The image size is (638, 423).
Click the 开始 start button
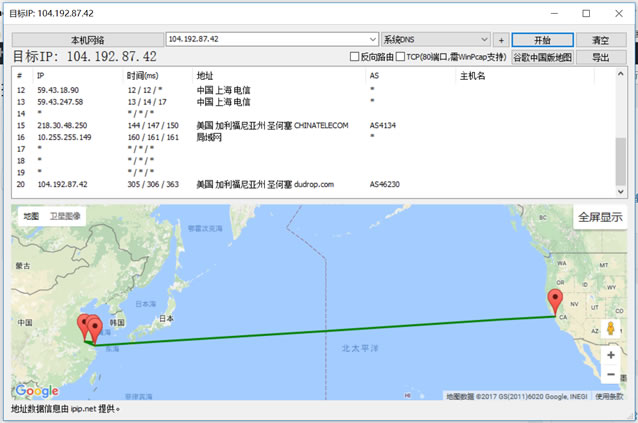point(542,40)
